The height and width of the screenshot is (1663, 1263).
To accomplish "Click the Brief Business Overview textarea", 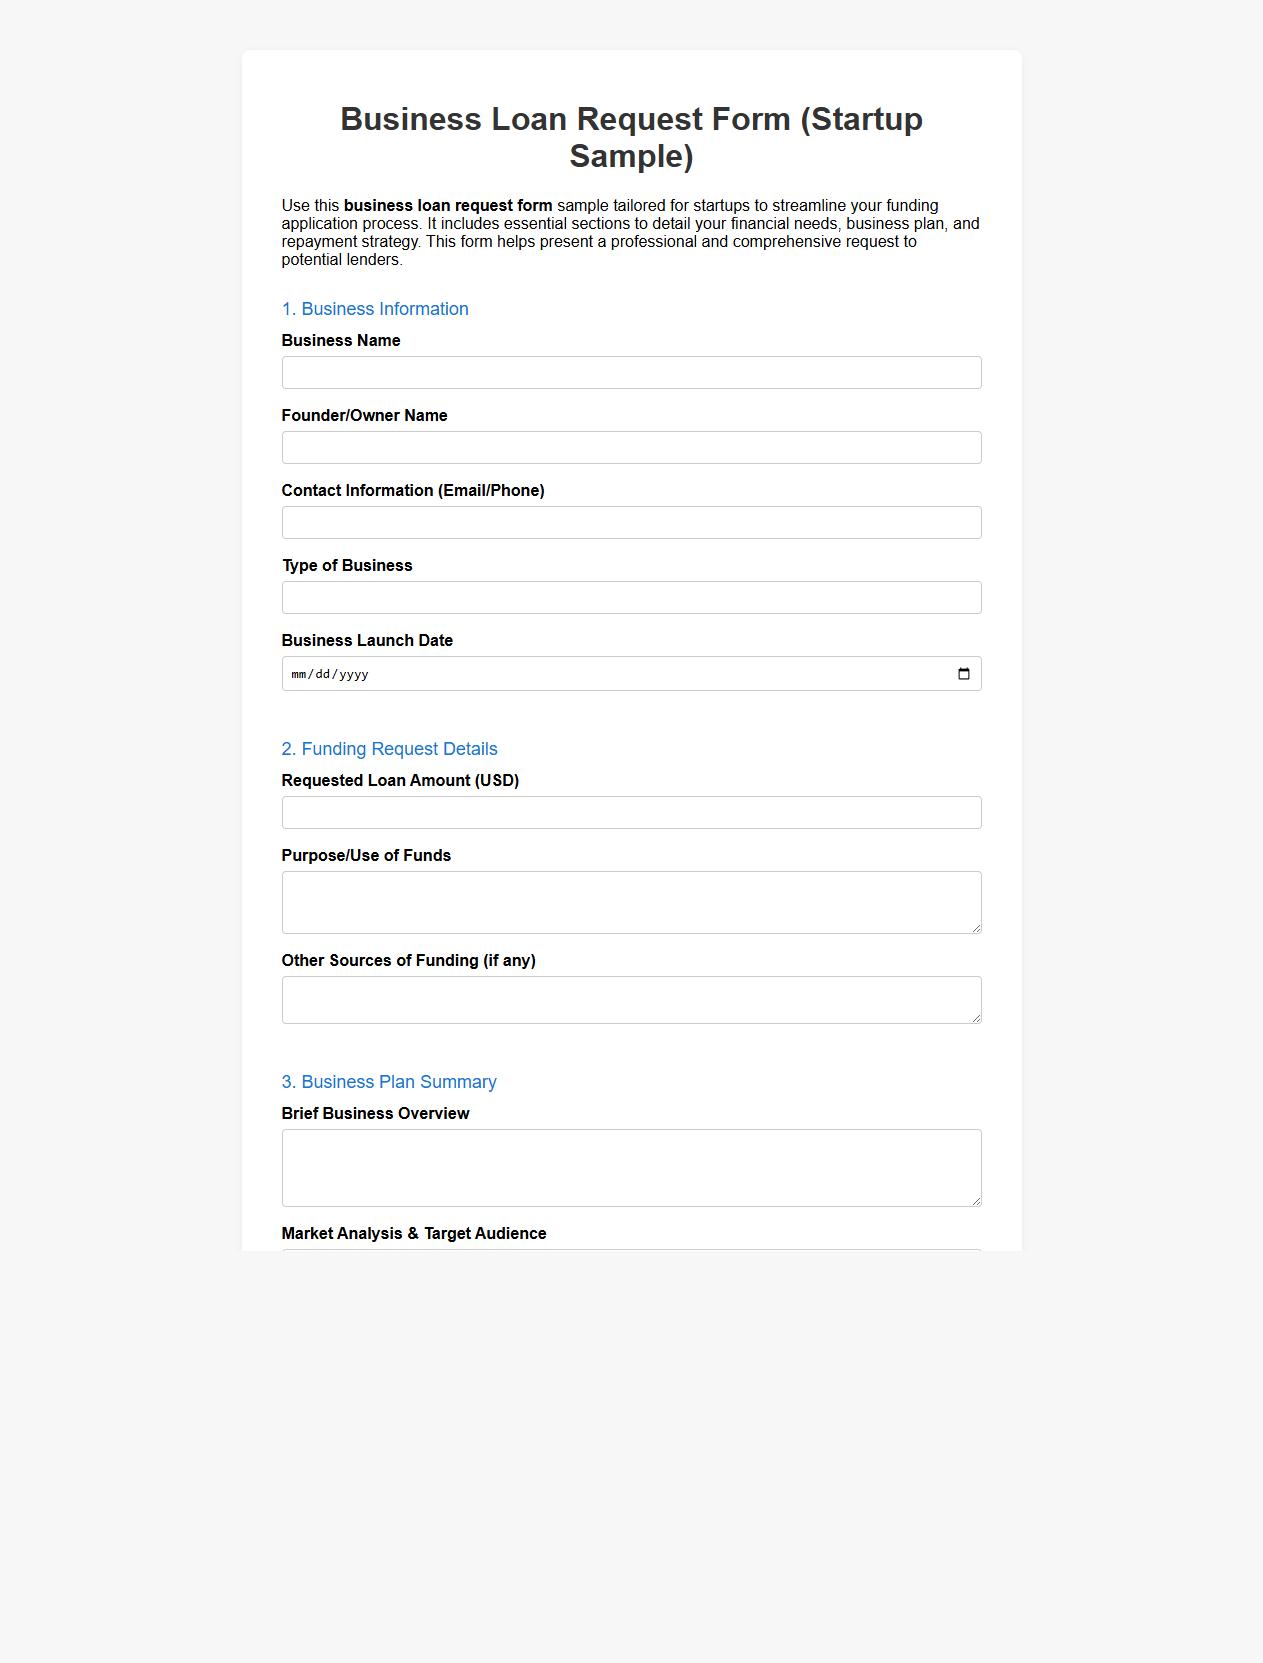I will pos(631,1166).
